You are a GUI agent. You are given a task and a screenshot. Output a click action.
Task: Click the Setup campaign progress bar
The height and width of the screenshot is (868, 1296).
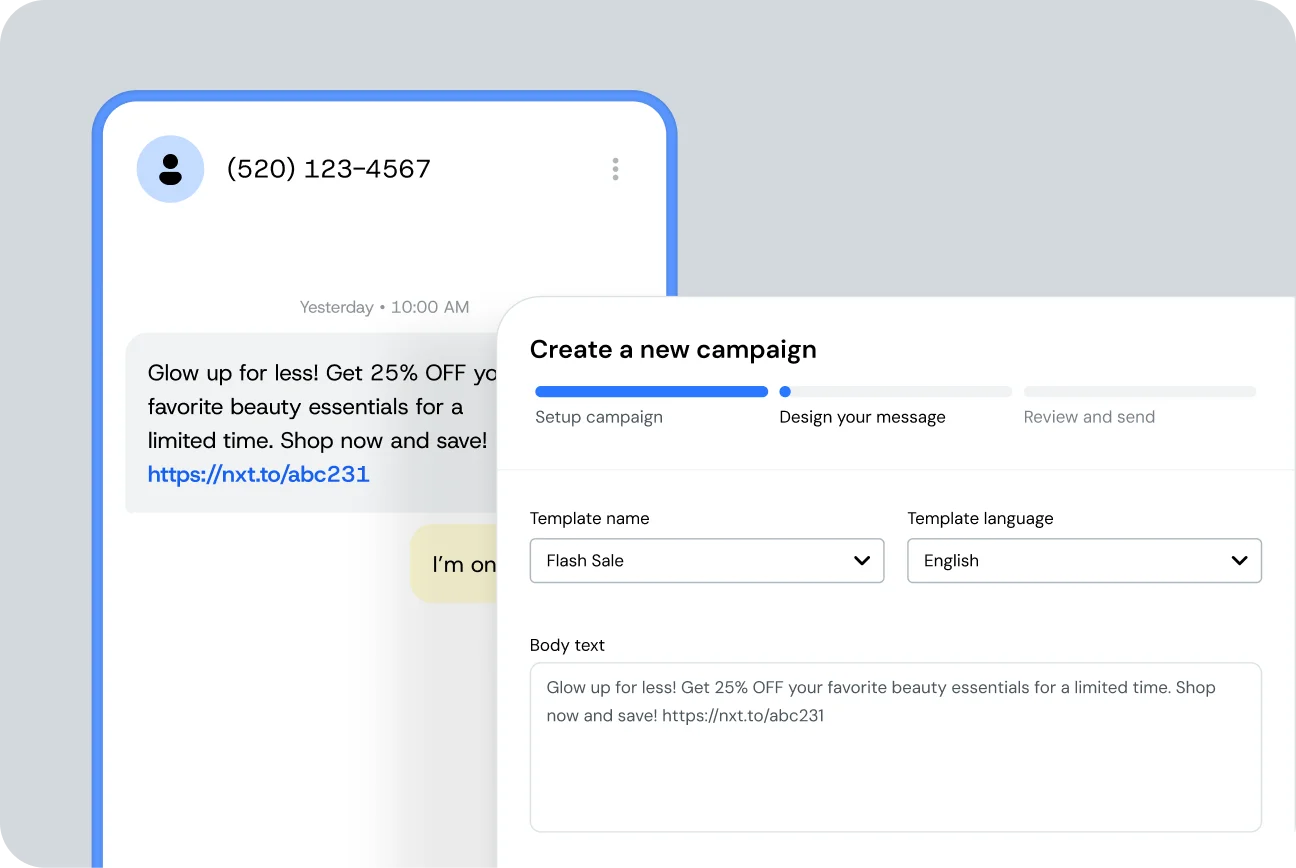click(650, 391)
